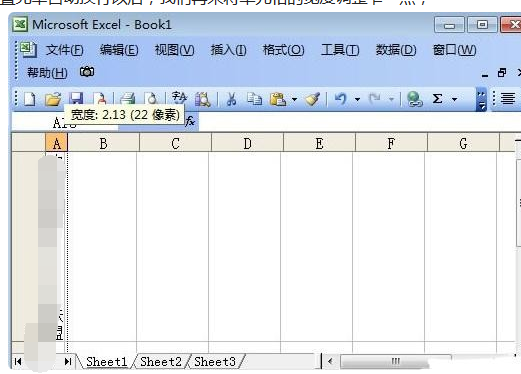This screenshot has width=521, height=374.
Task: Paste using the clipboard icon
Action: click(278, 99)
